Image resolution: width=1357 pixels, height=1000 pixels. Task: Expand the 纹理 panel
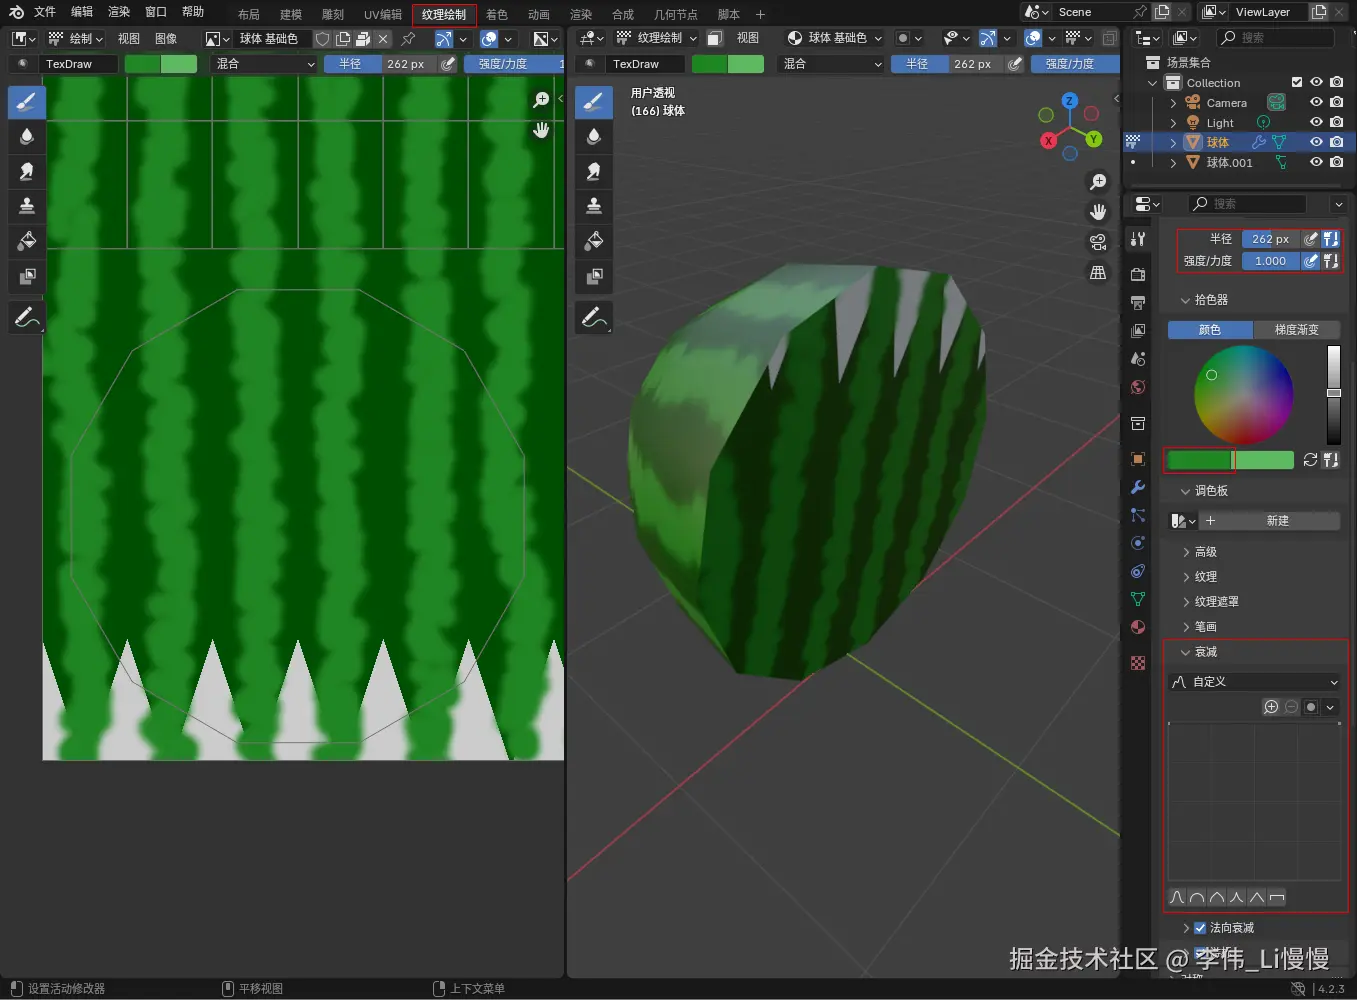click(1206, 577)
